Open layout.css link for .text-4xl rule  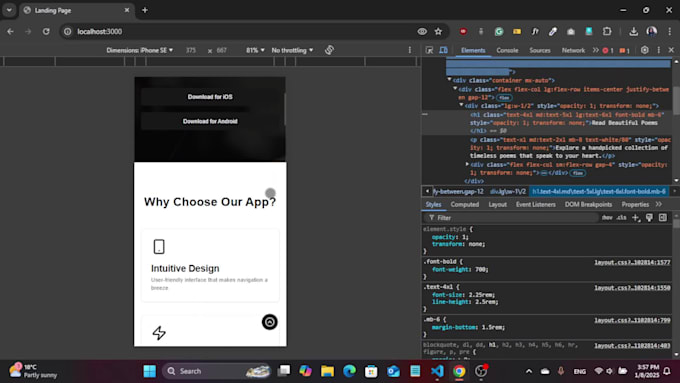tap(632, 288)
